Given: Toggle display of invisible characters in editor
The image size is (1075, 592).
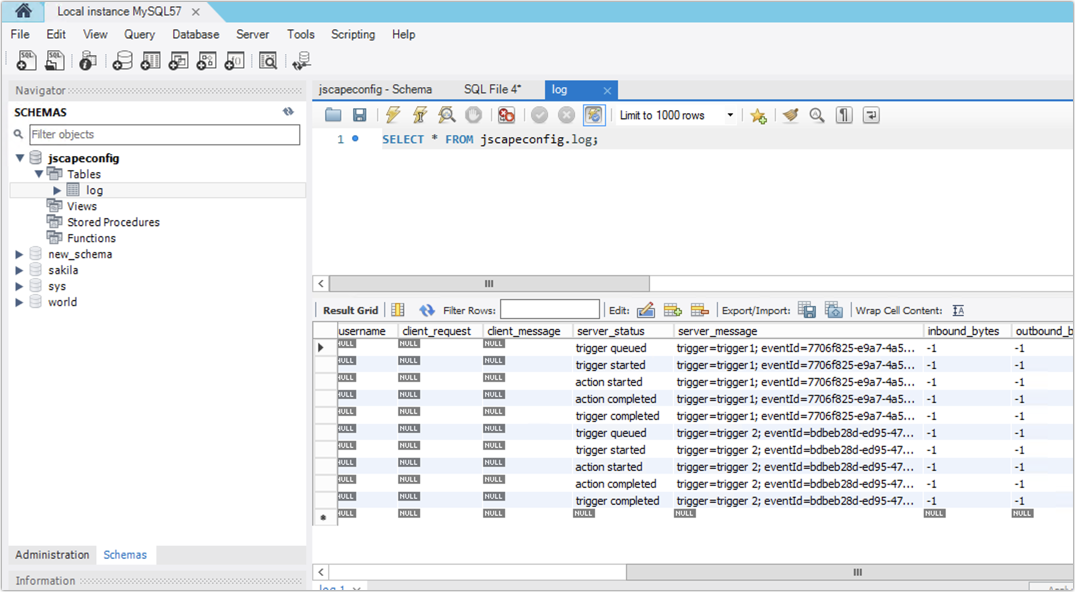Looking at the screenshot, I should coord(843,114).
